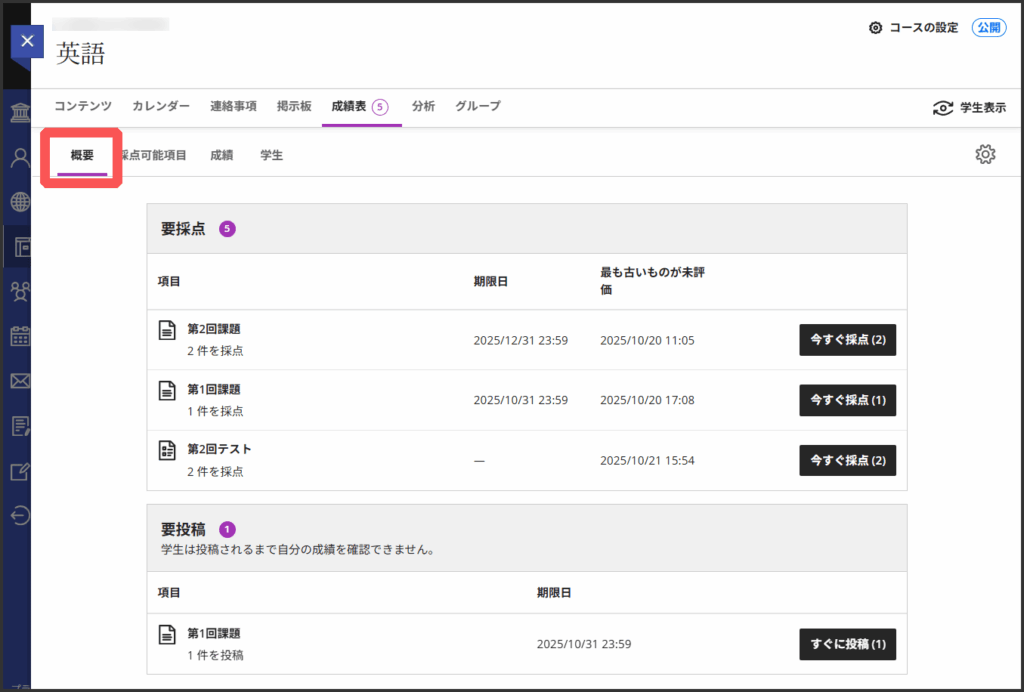Click 今すぐ採点 (2) for 第2回課題

[x=847, y=340]
